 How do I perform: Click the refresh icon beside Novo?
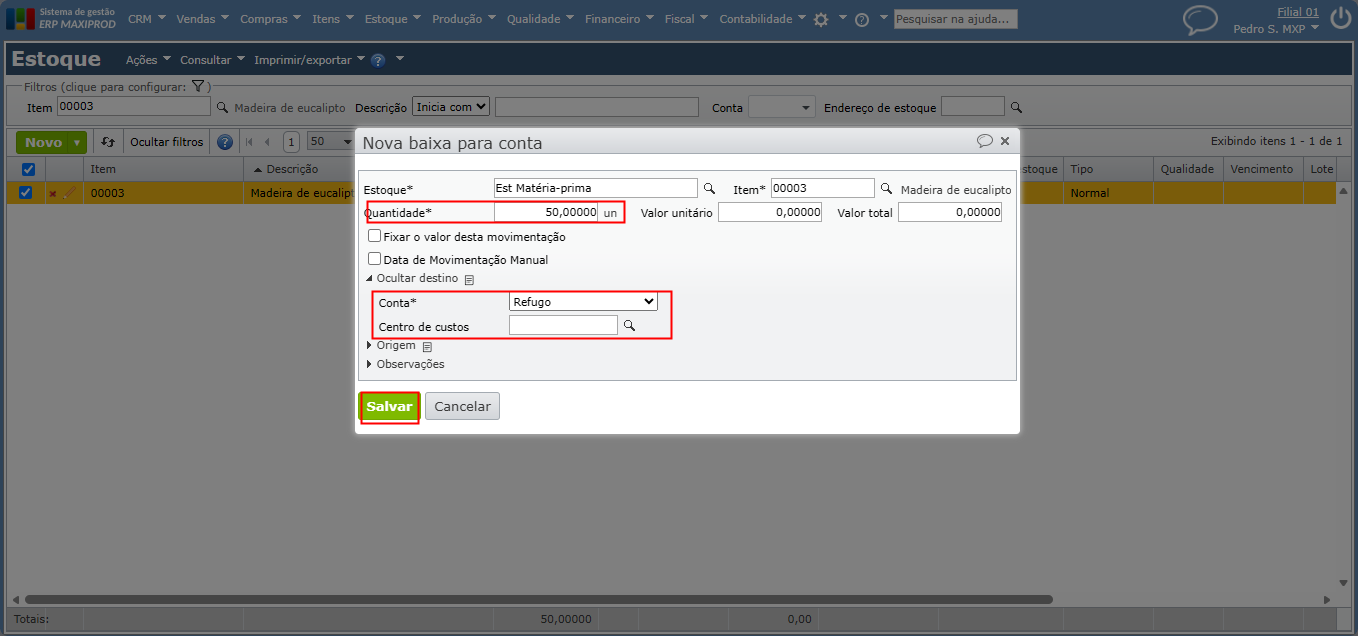coord(108,142)
